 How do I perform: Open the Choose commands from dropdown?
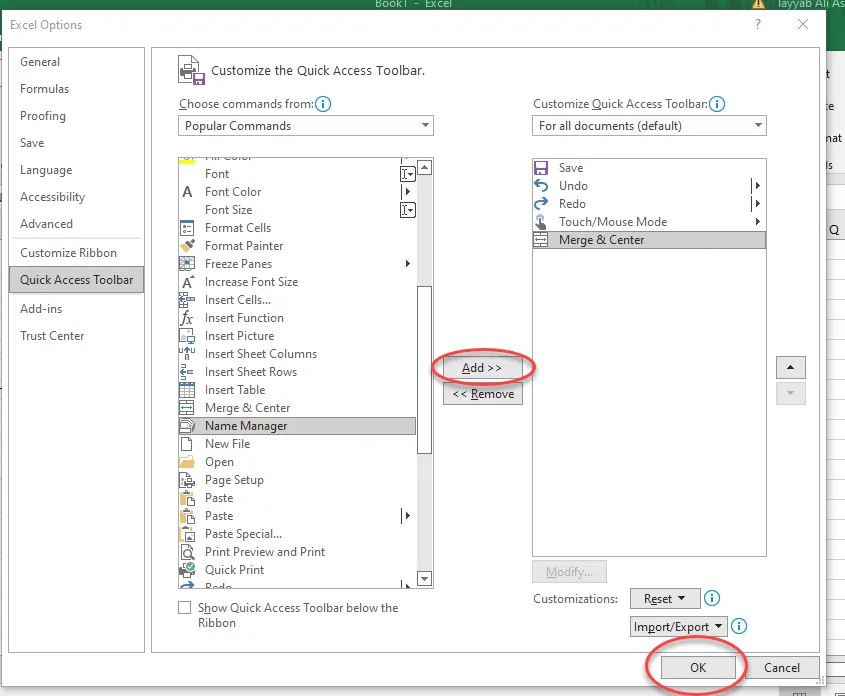(x=307, y=126)
